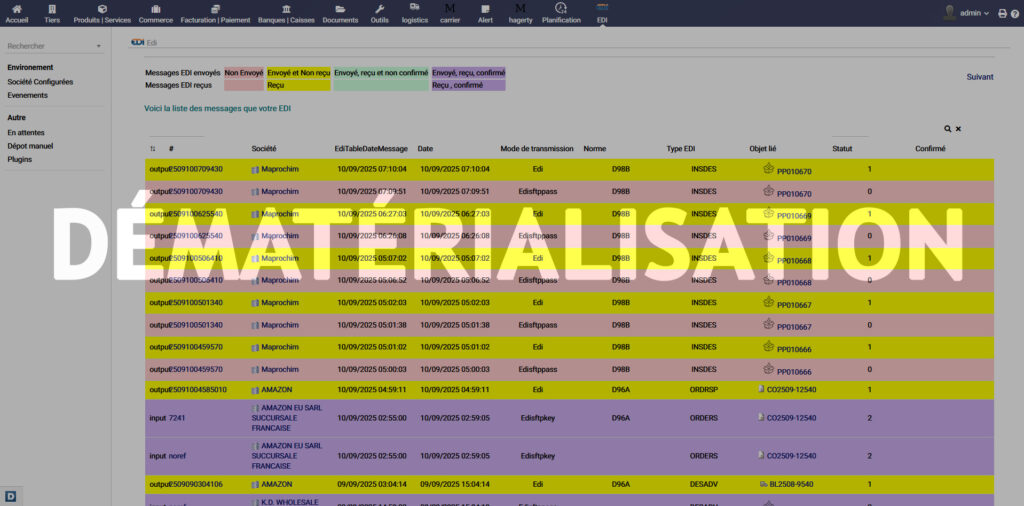Open the Planification clock icon

[x=560, y=13]
